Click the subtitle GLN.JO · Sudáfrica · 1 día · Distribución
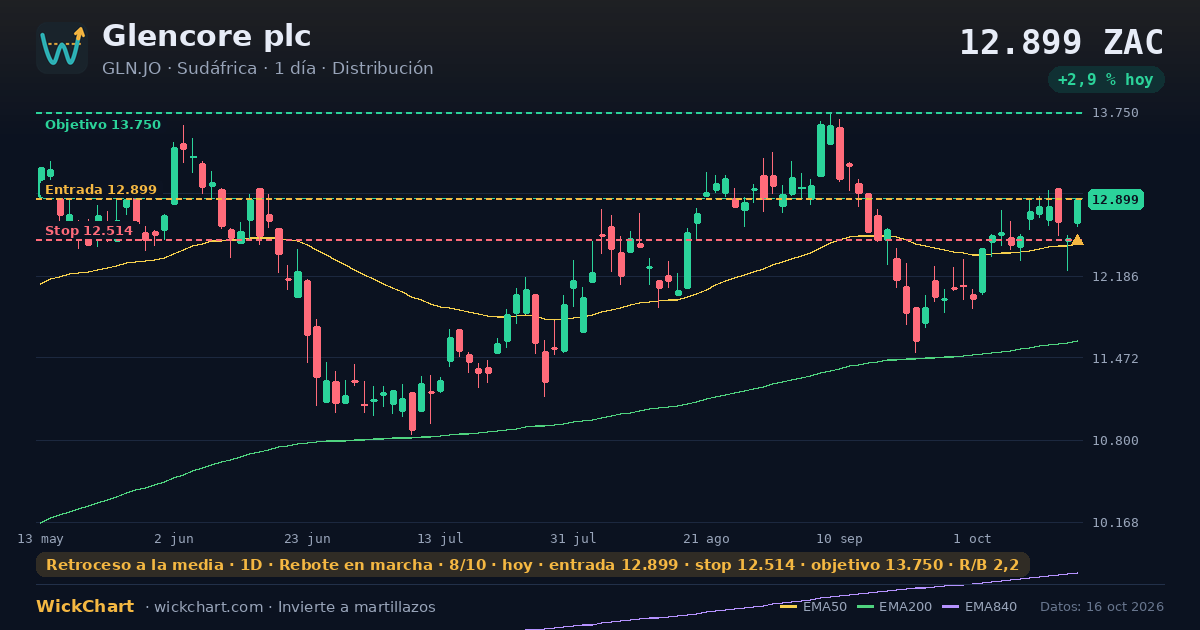The width and height of the screenshot is (1200, 630). pos(267,68)
